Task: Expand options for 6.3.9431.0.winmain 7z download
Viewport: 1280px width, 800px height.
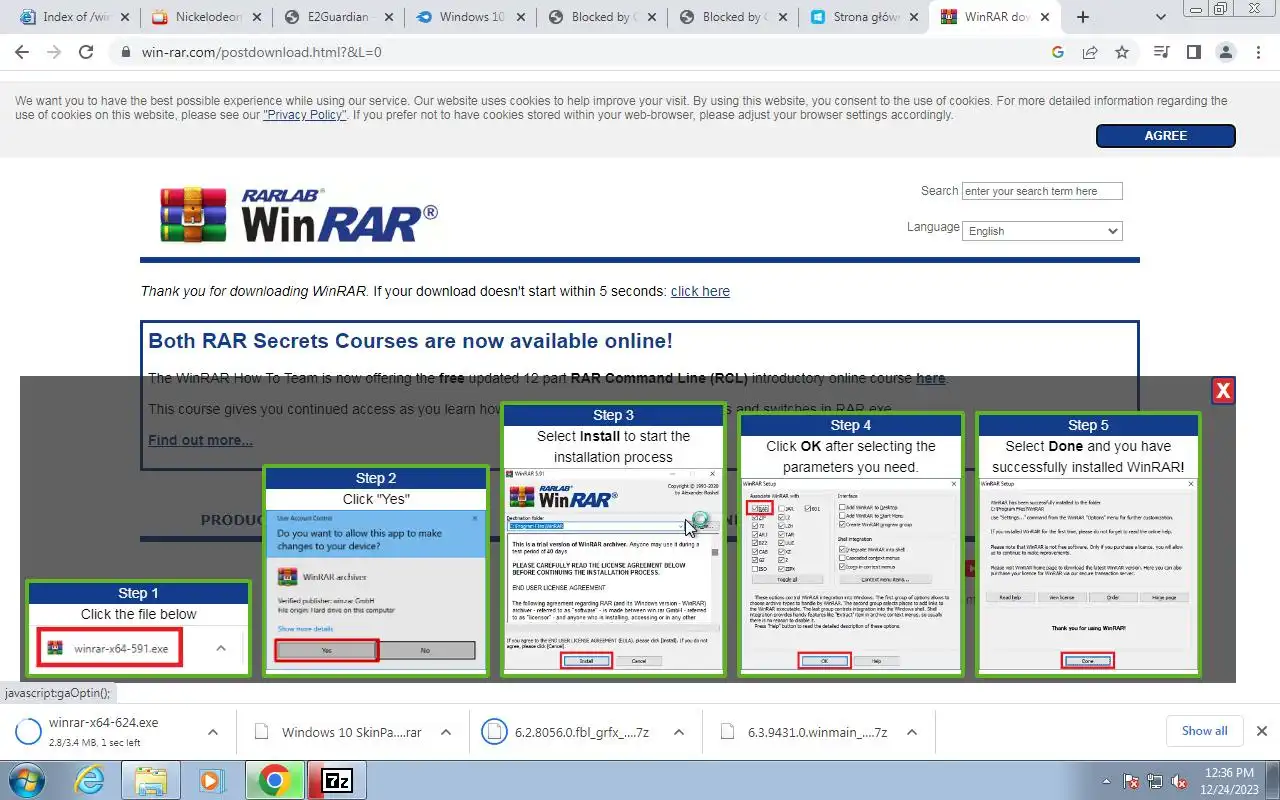Action: (912, 732)
